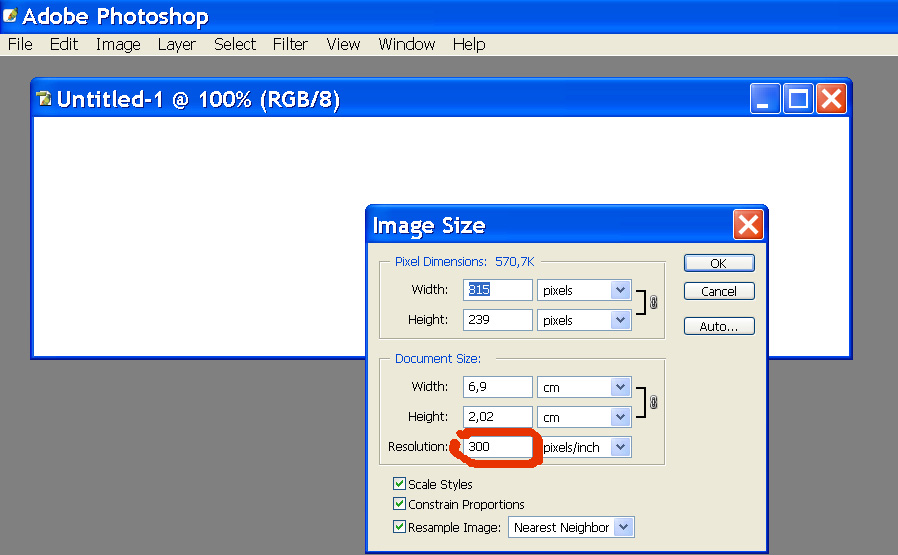The image size is (898, 555).
Task: Open the File menu
Action: tap(20, 44)
